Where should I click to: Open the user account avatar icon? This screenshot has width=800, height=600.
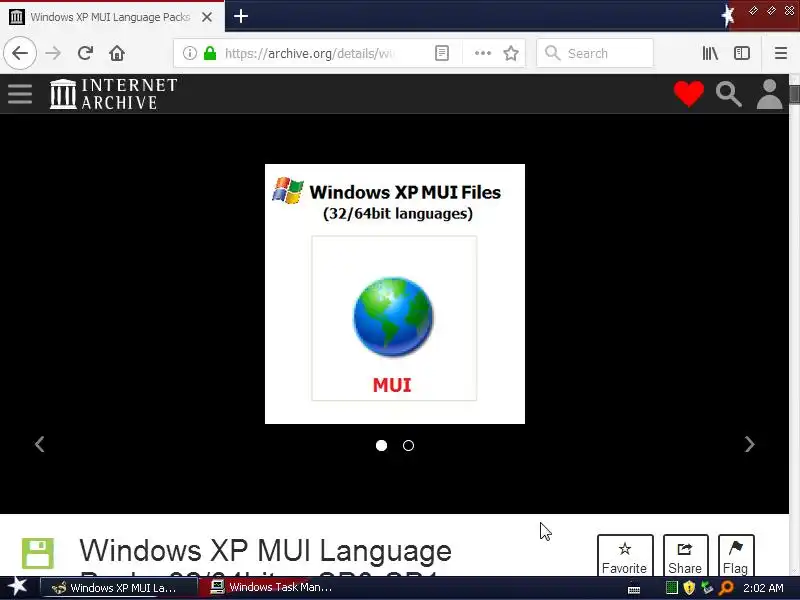pos(769,94)
